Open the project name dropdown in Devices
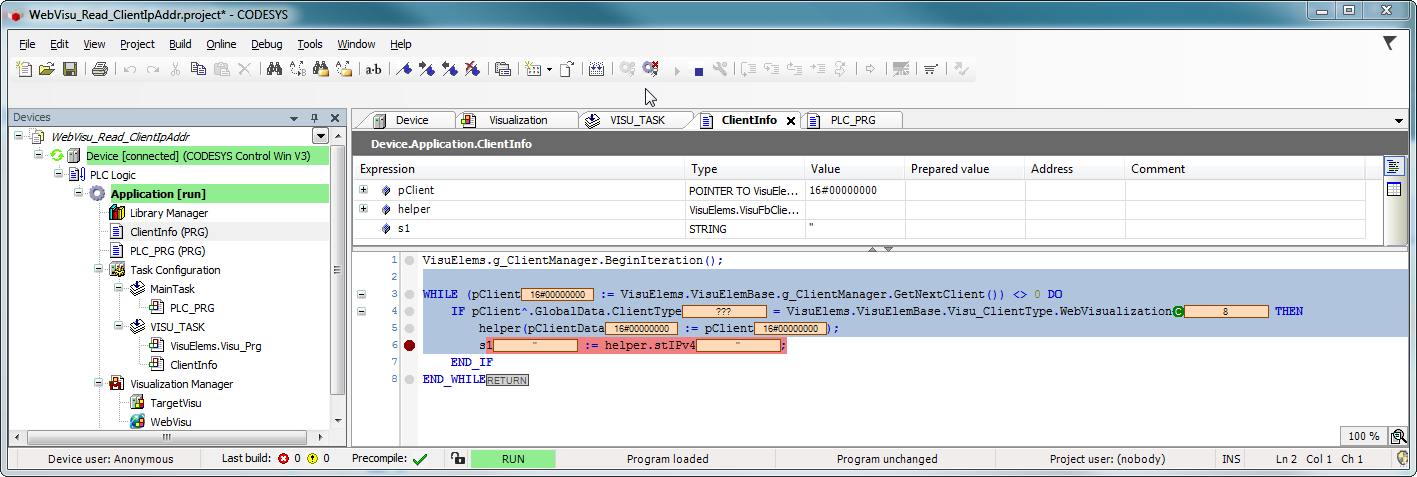This screenshot has width=1417, height=477. (x=320, y=136)
